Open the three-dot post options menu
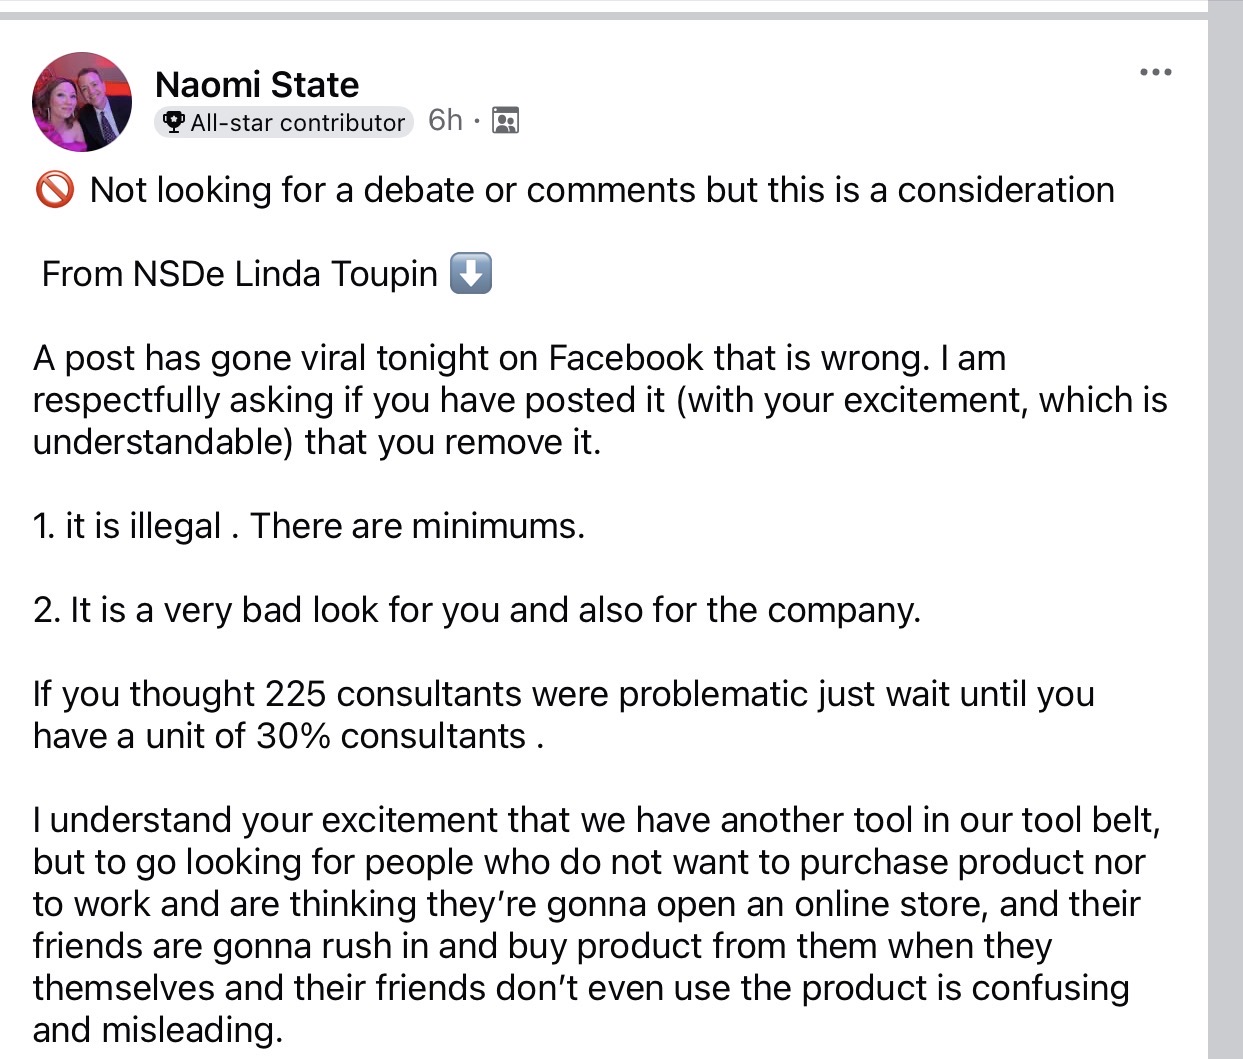The image size is (1243, 1059). tap(1155, 72)
